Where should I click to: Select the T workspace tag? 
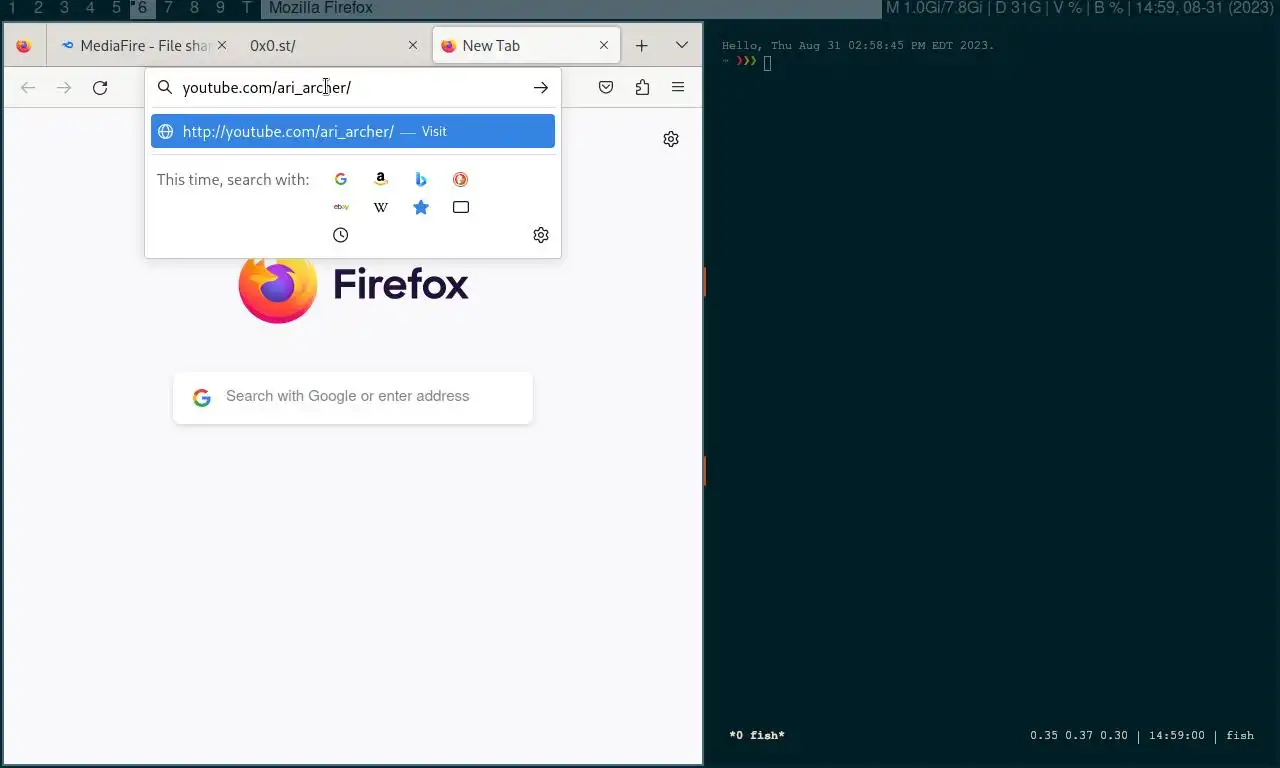[247, 8]
